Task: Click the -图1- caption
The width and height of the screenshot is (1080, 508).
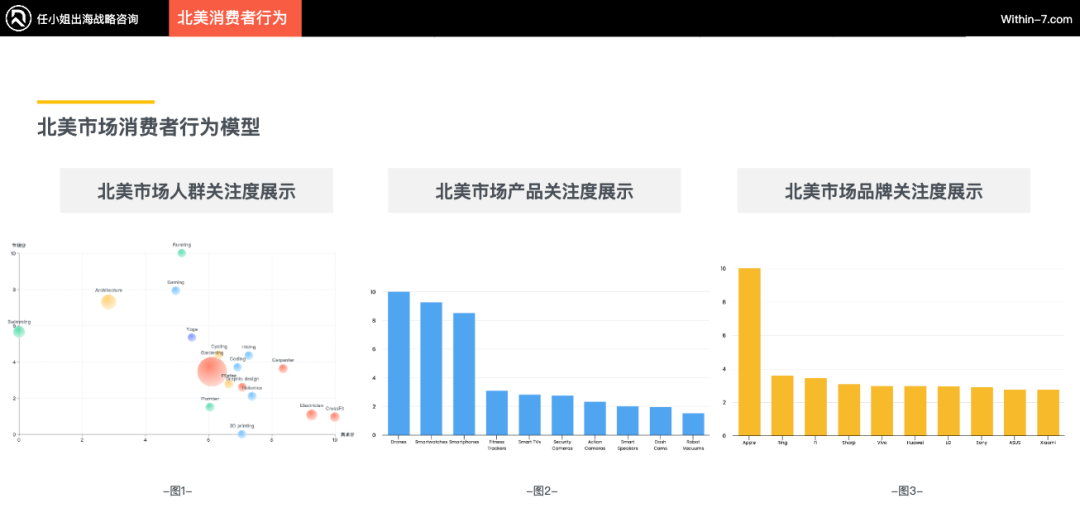Action: point(177,491)
